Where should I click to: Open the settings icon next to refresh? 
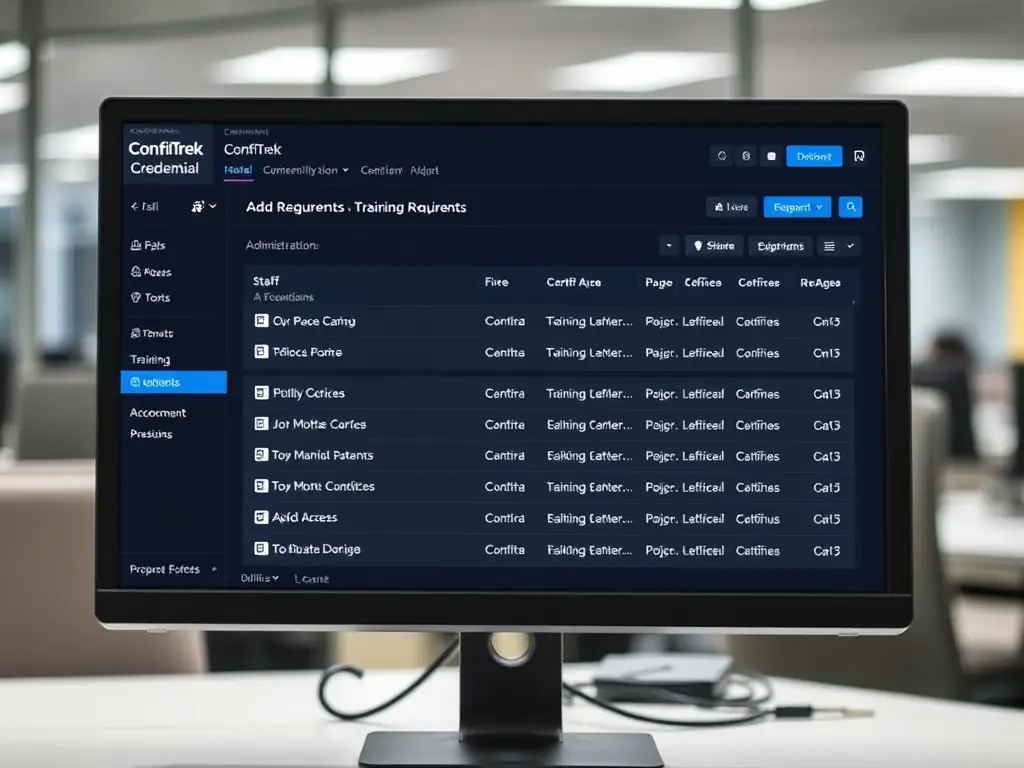[x=746, y=156]
